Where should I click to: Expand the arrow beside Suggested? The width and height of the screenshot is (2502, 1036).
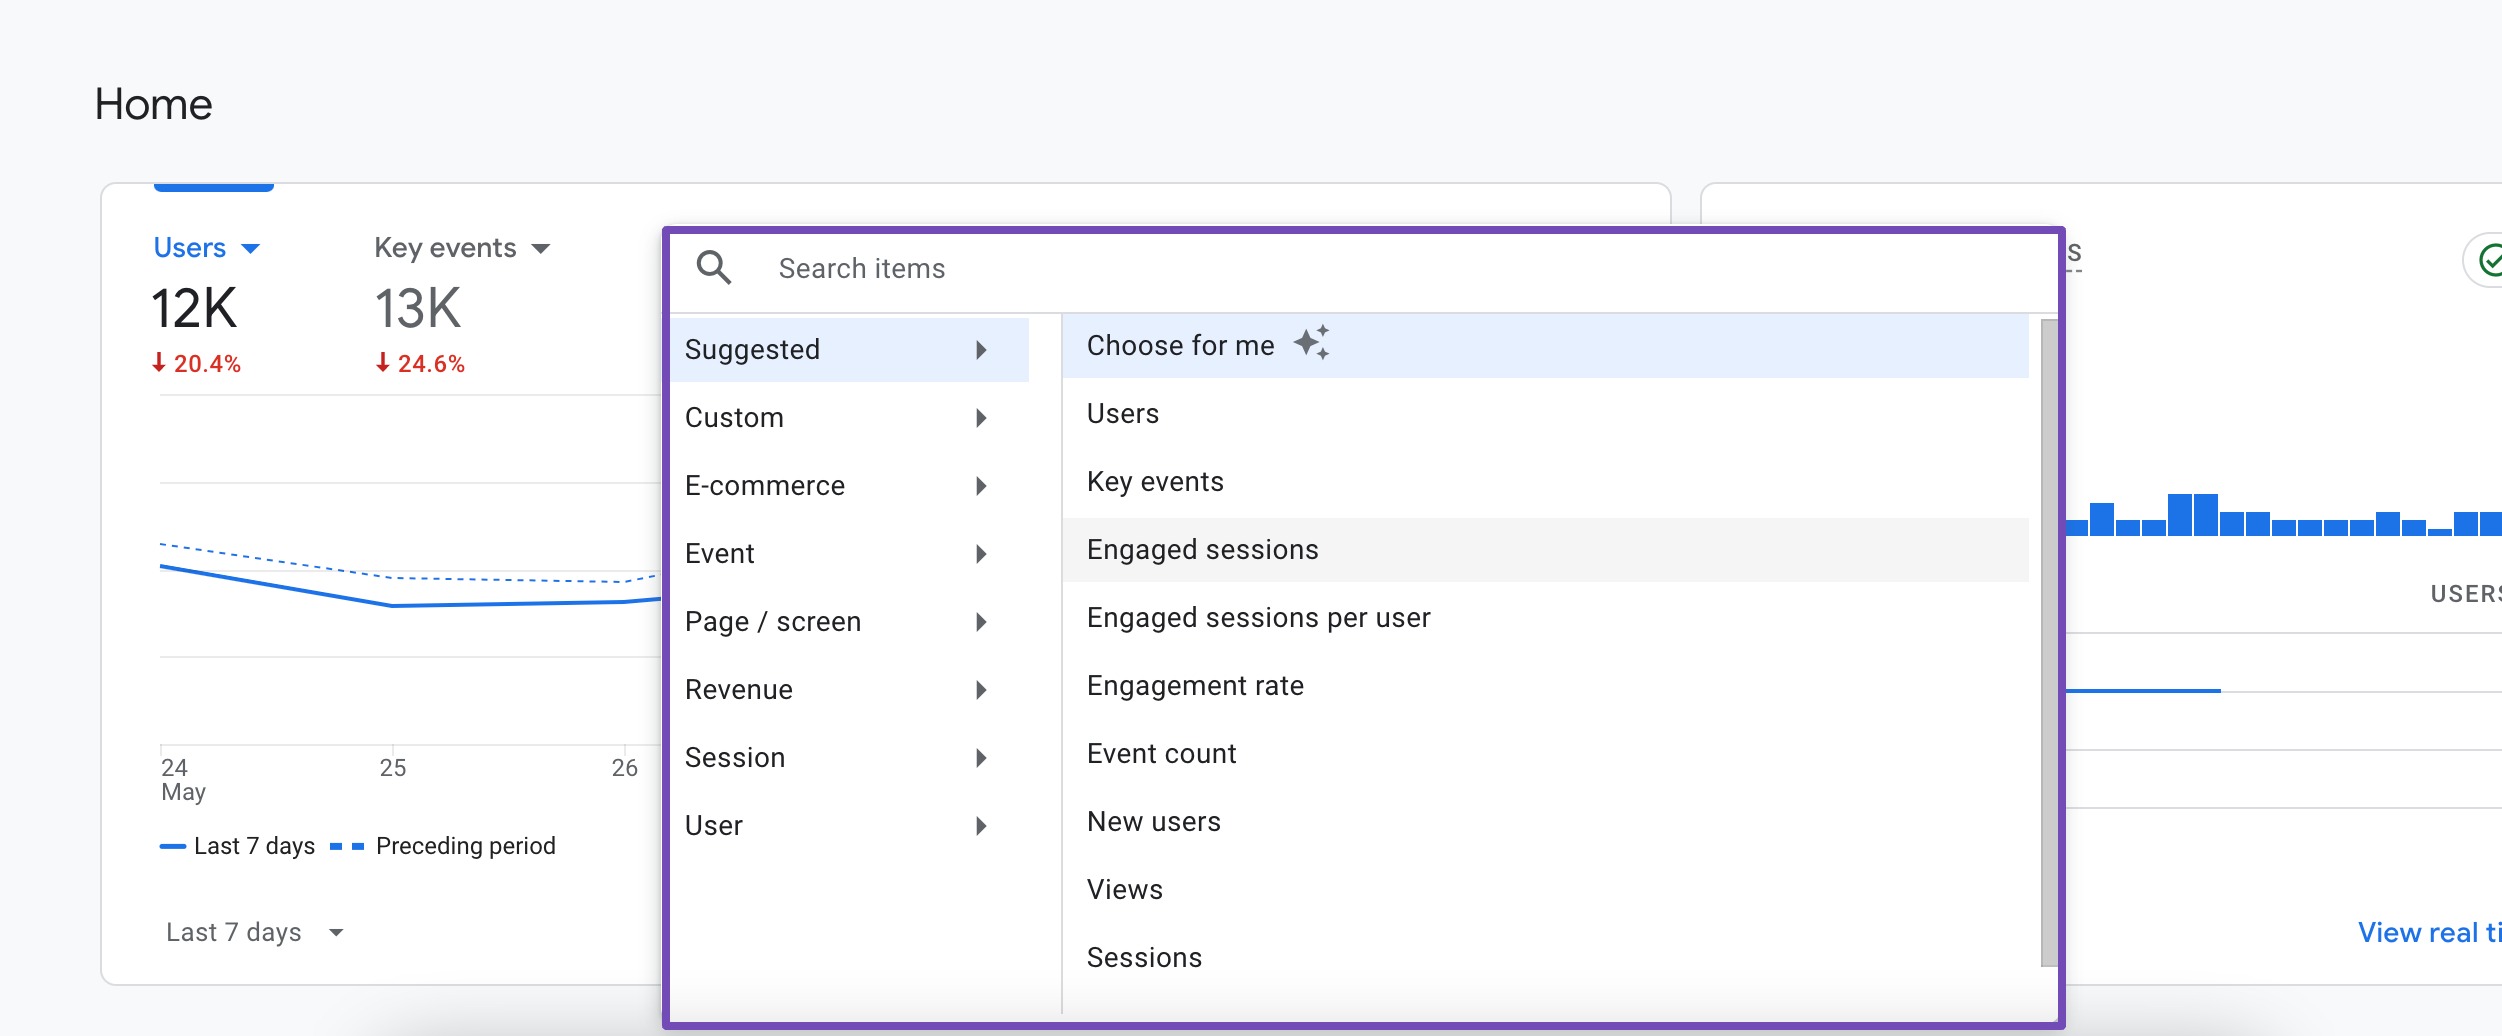tap(982, 350)
